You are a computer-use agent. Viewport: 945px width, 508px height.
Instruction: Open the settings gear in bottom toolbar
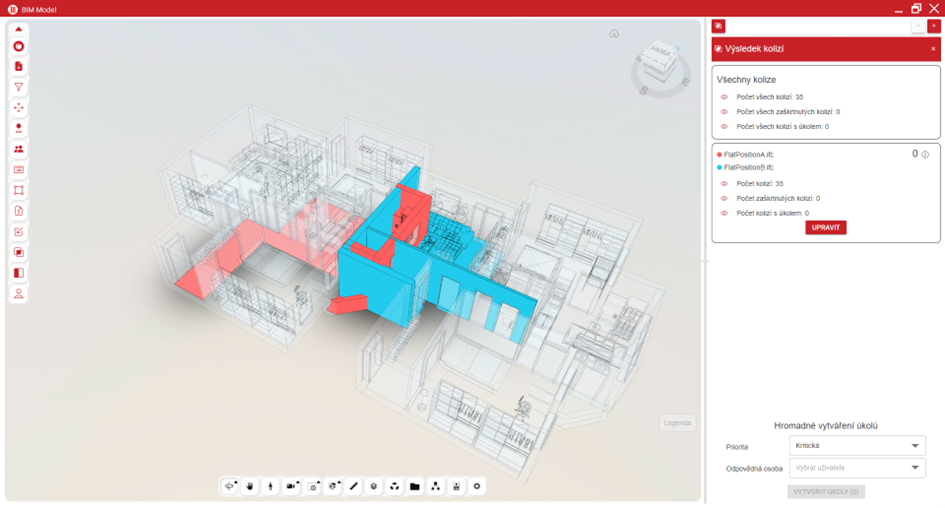pyautogui.click(x=477, y=487)
